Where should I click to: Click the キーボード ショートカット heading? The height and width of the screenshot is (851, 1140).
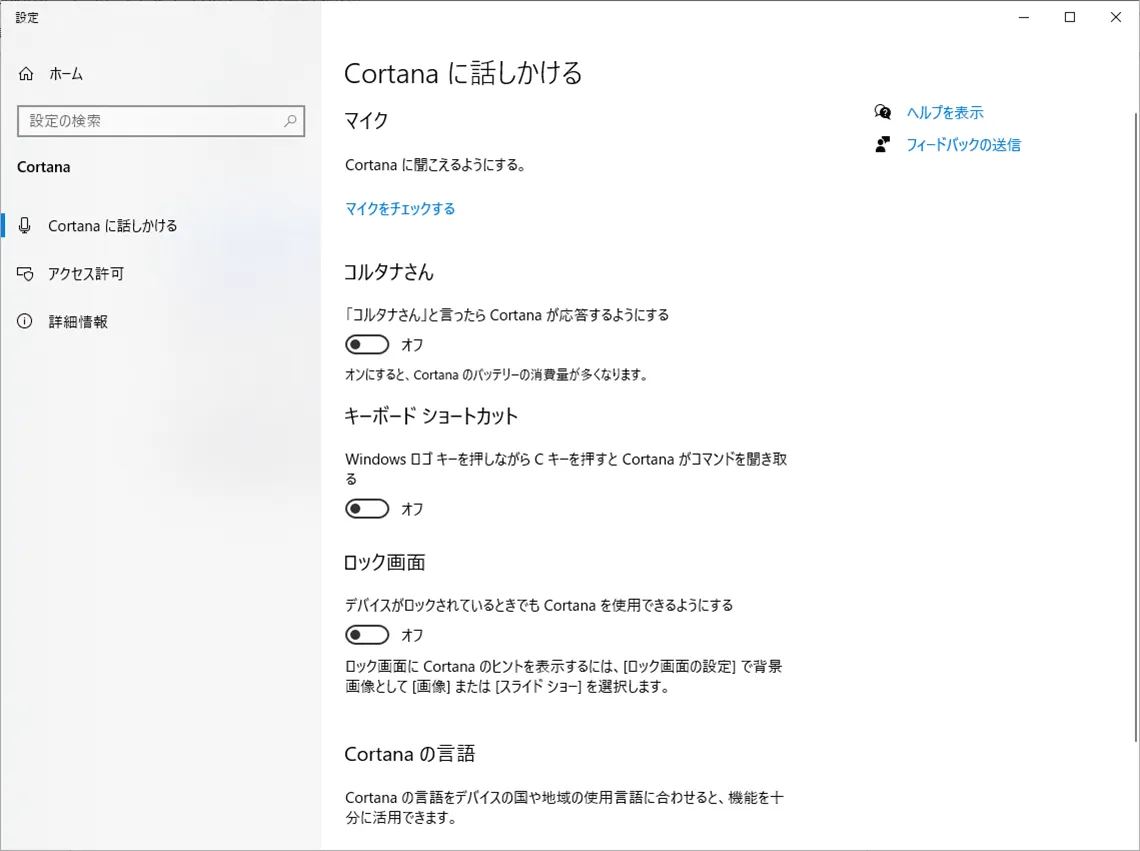430,416
